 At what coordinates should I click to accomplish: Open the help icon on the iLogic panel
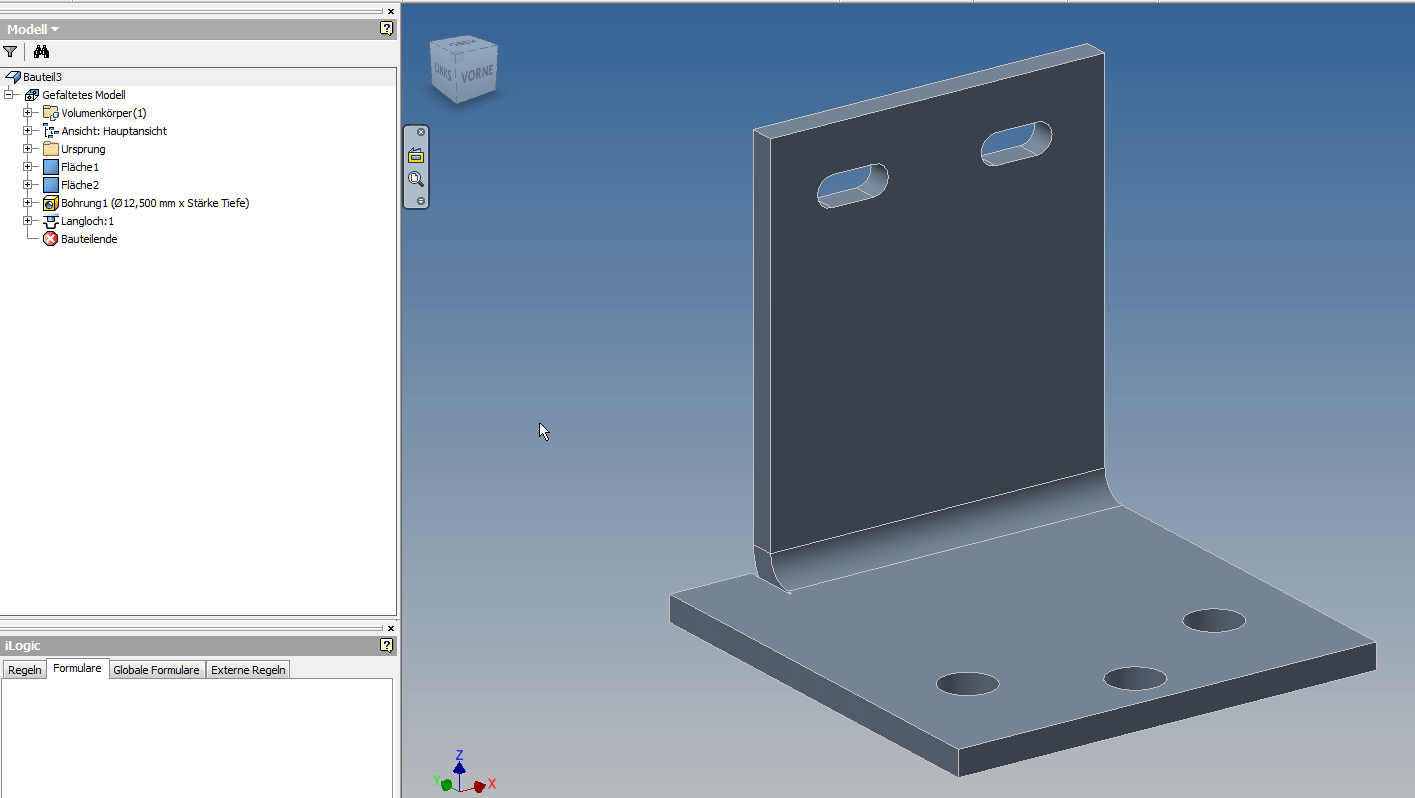click(x=386, y=646)
